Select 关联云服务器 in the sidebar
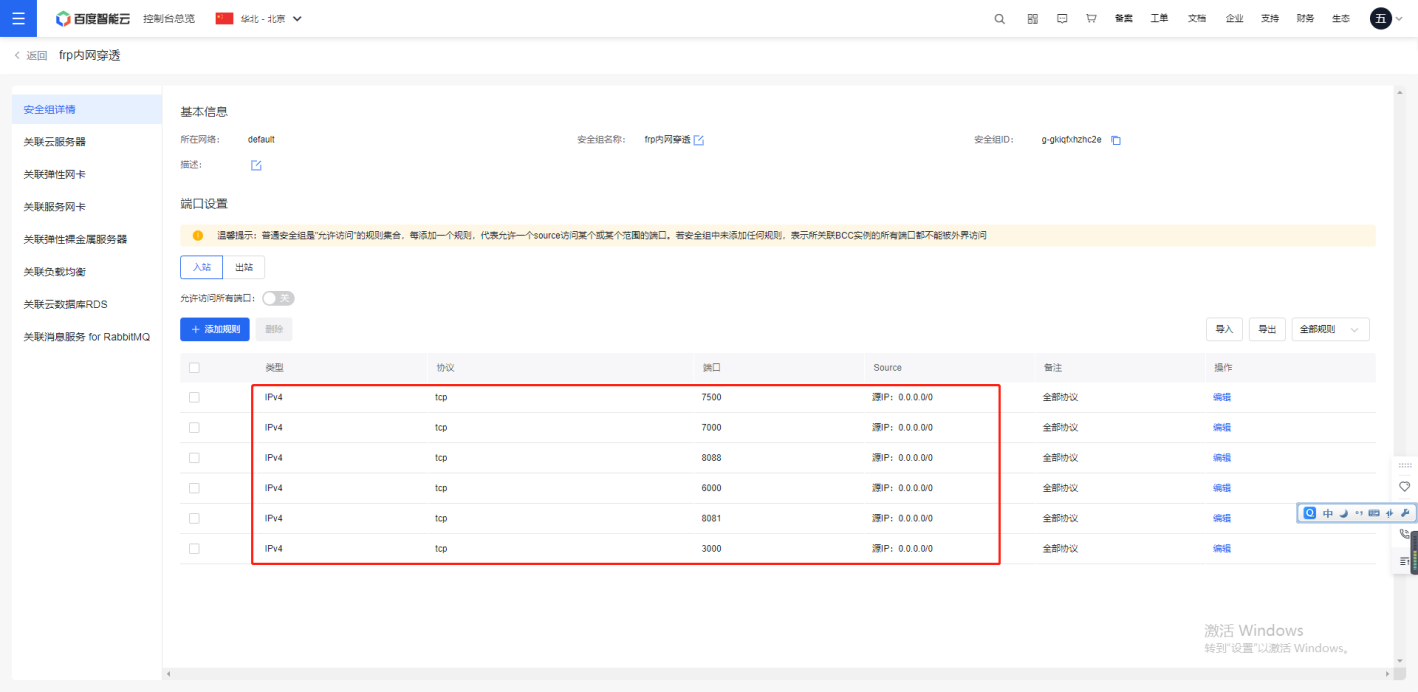 click(55, 142)
